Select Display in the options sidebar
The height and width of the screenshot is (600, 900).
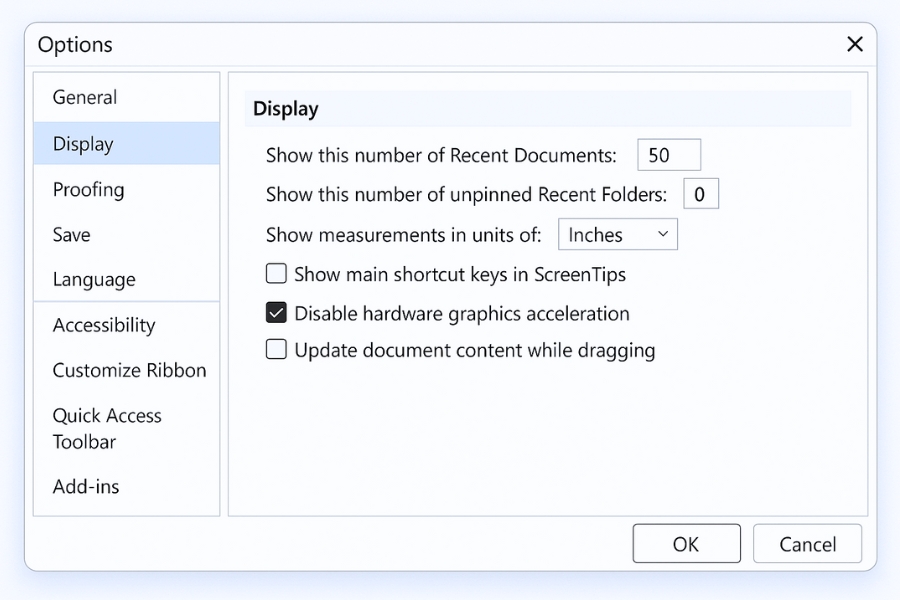(83, 144)
